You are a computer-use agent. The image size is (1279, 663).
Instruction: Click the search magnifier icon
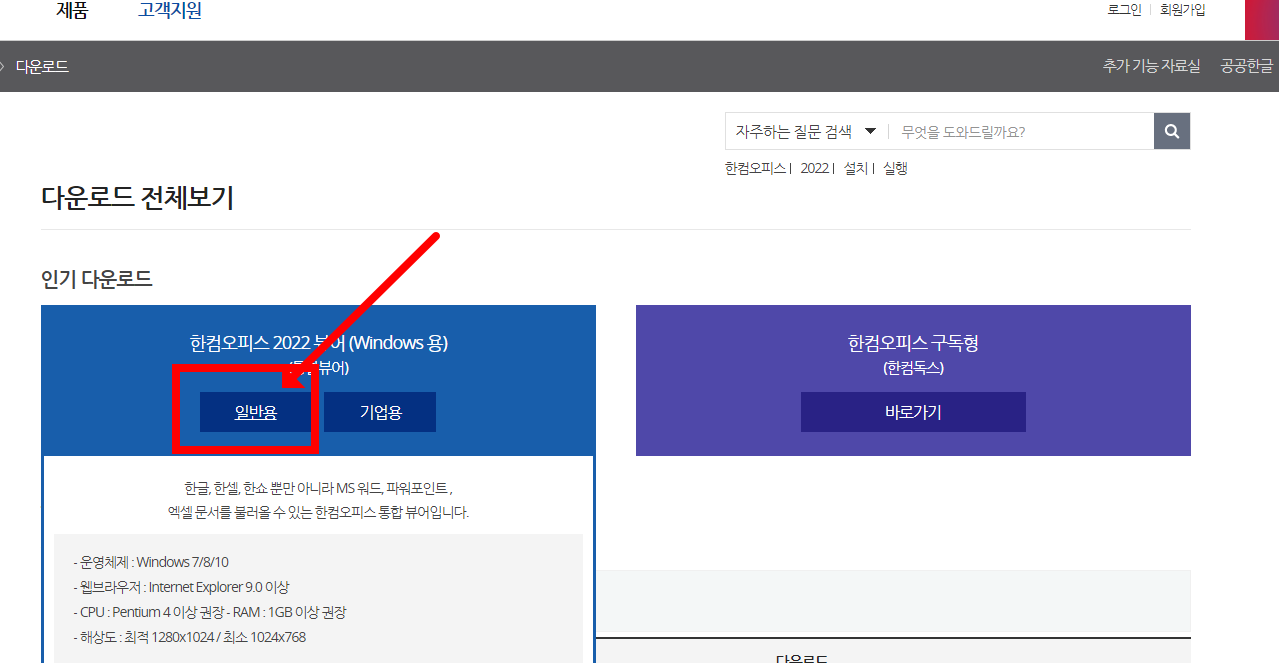click(x=1170, y=131)
